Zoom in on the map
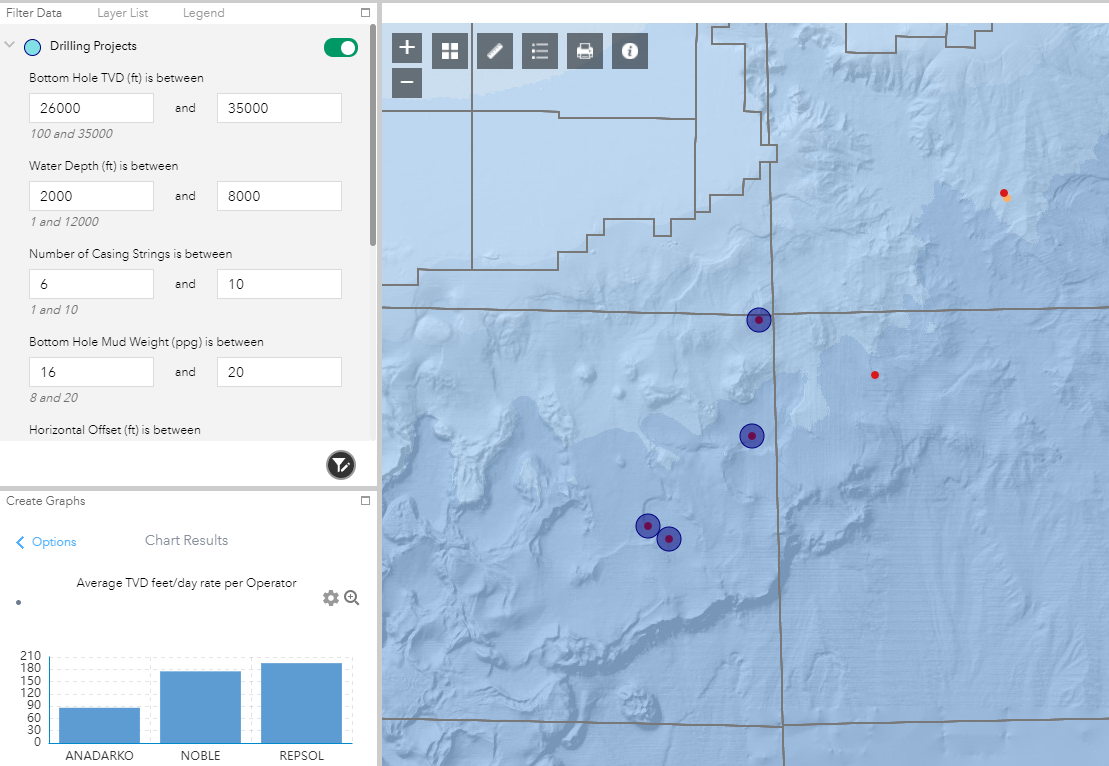This screenshot has height=766, width=1109. pos(407,48)
